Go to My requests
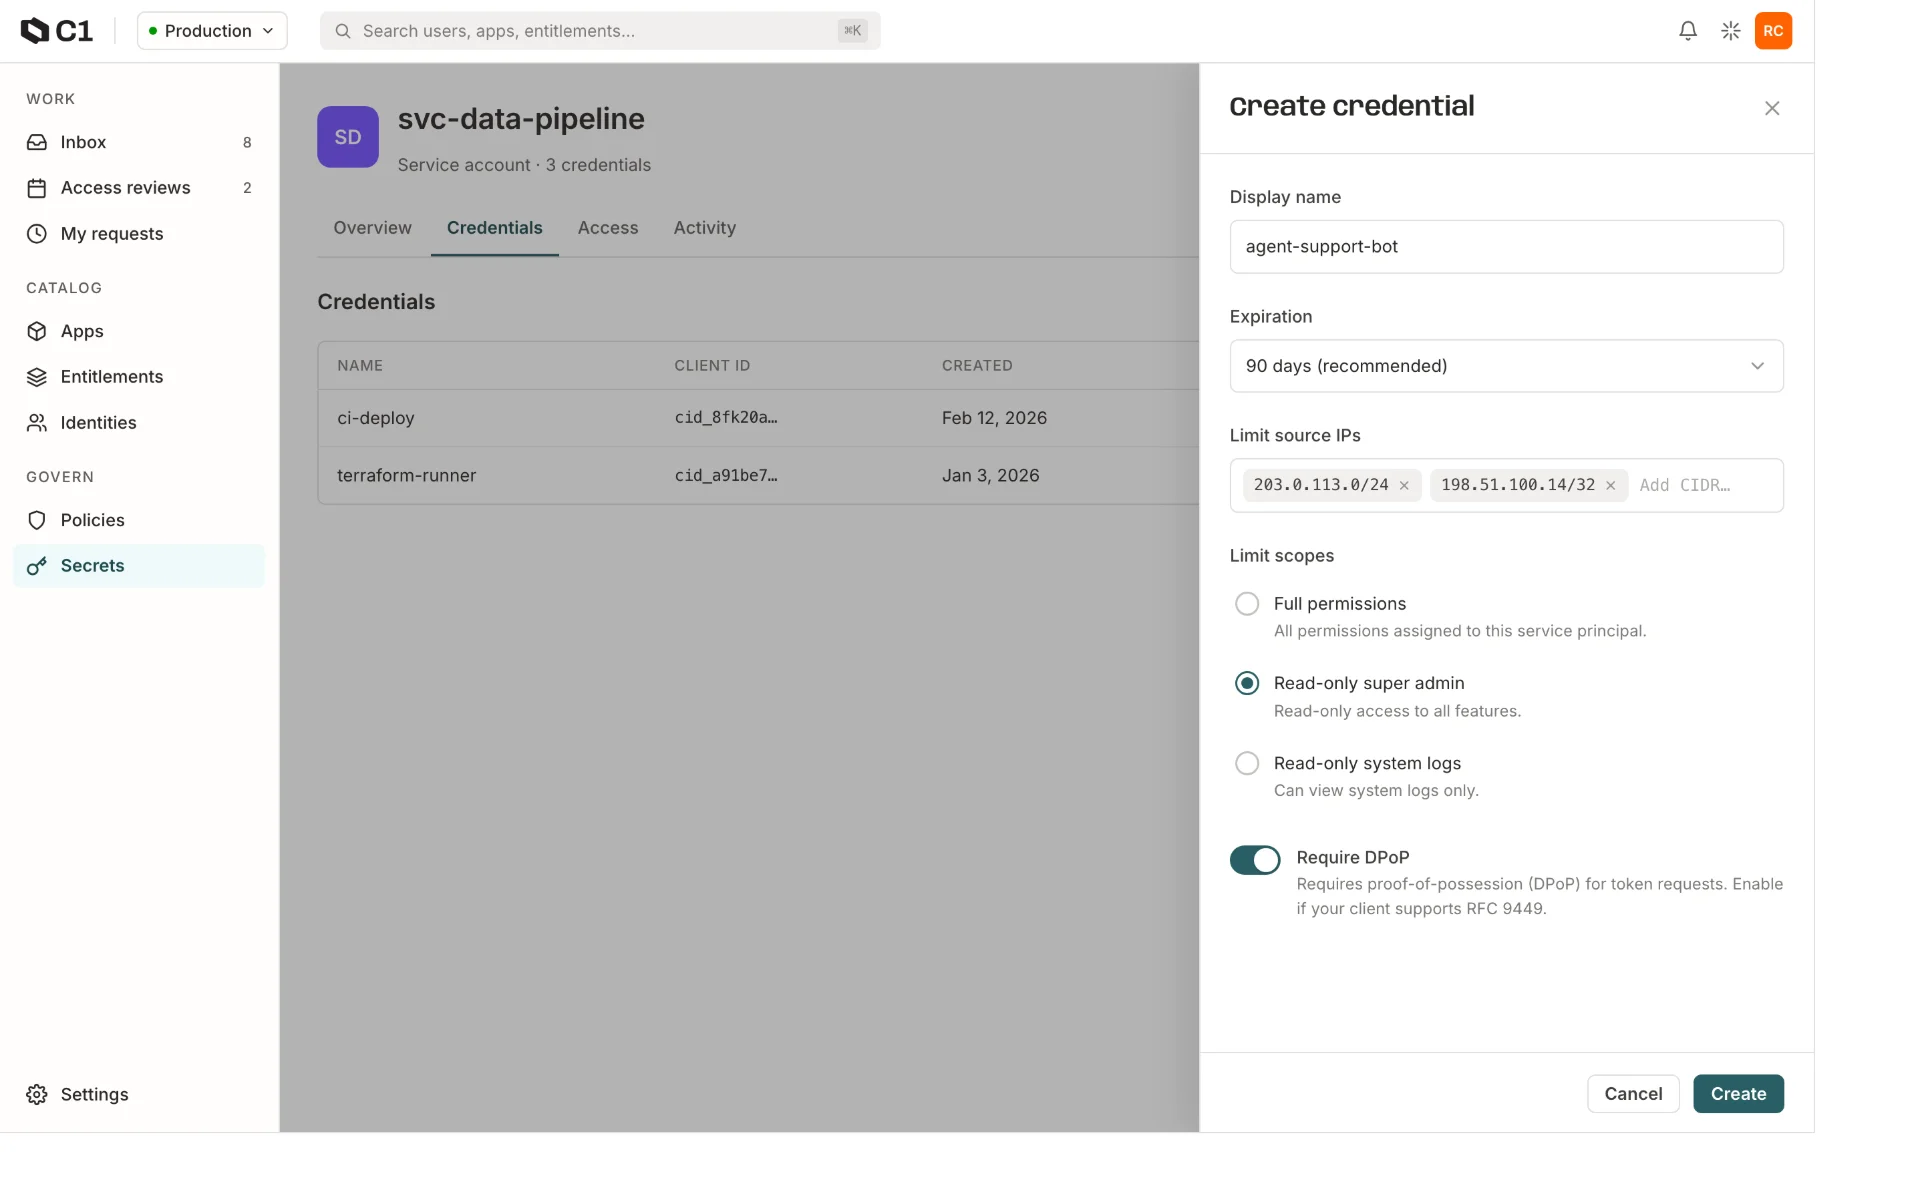1920x1198 pixels. 139,234
